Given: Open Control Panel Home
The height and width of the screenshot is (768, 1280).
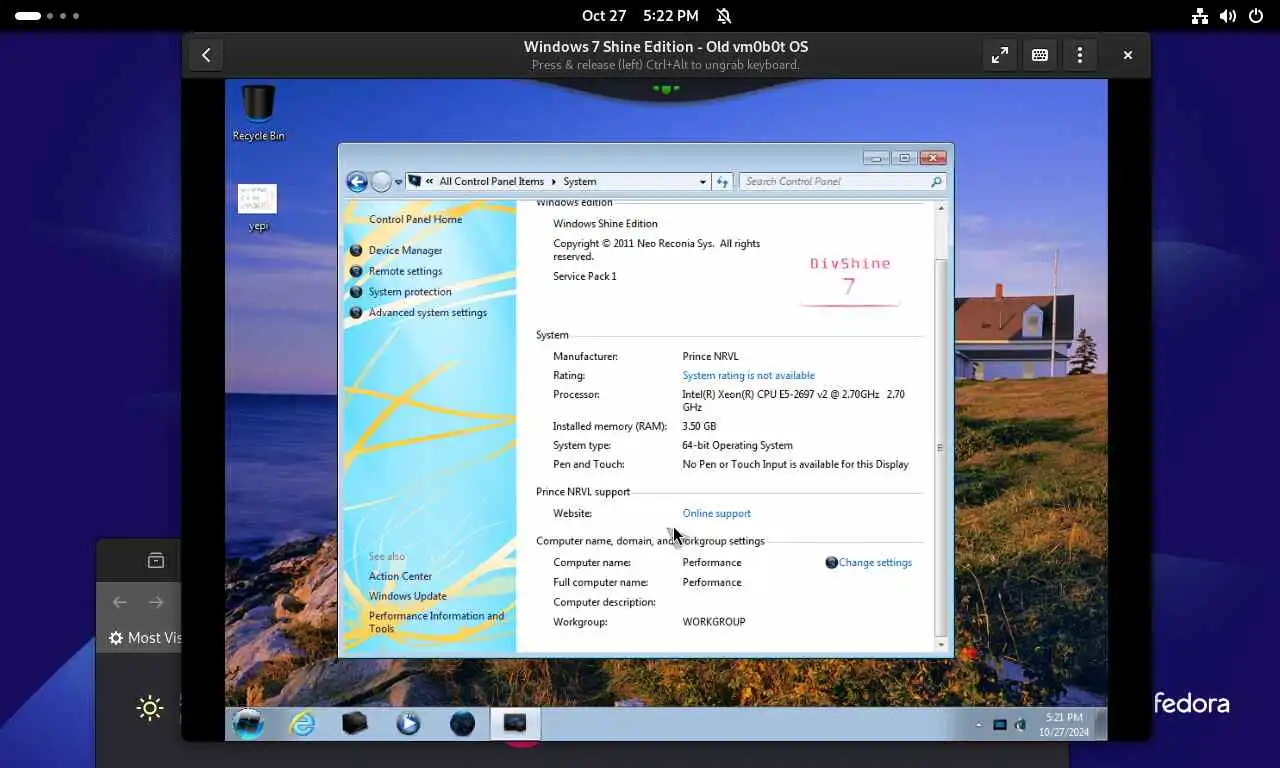Looking at the screenshot, I should pyautogui.click(x=415, y=219).
